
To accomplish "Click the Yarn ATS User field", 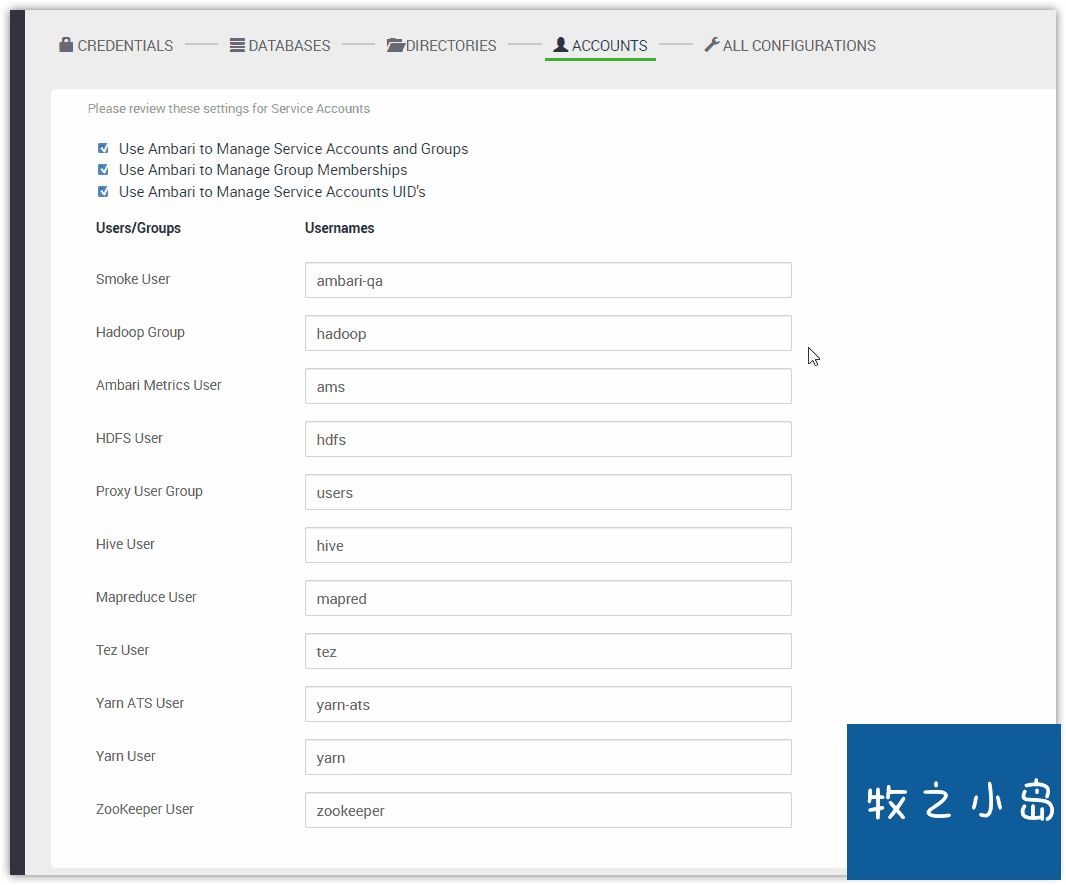I will coord(548,704).
